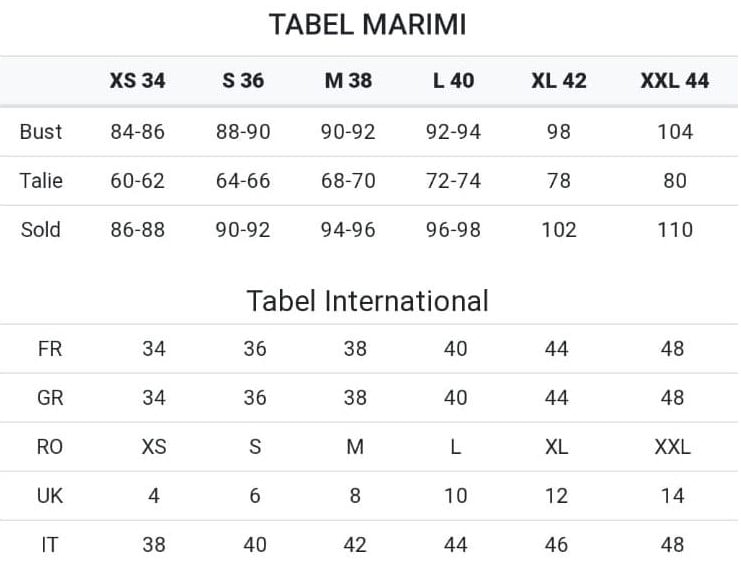Select the Talie value 72-74
The height and width of the screenshot is (576, 741).
(x=453, y=181)
